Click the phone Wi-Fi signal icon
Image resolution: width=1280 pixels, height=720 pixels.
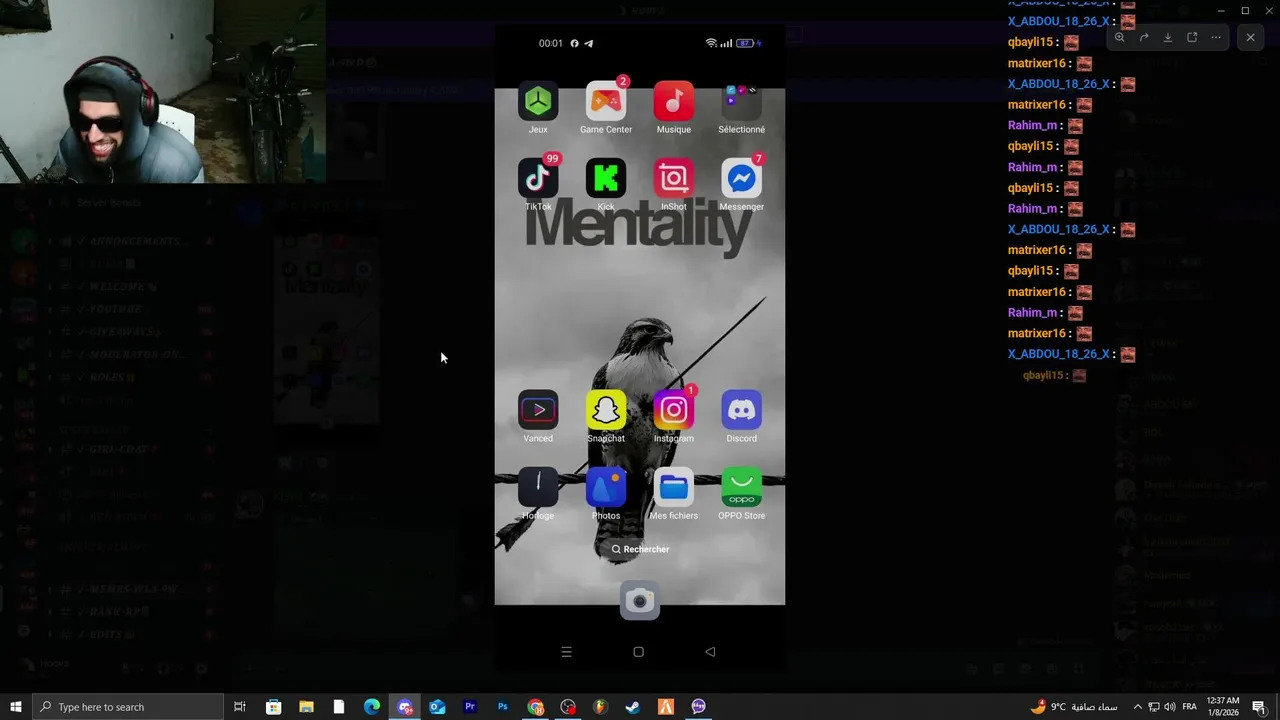(x=711, y=43)
